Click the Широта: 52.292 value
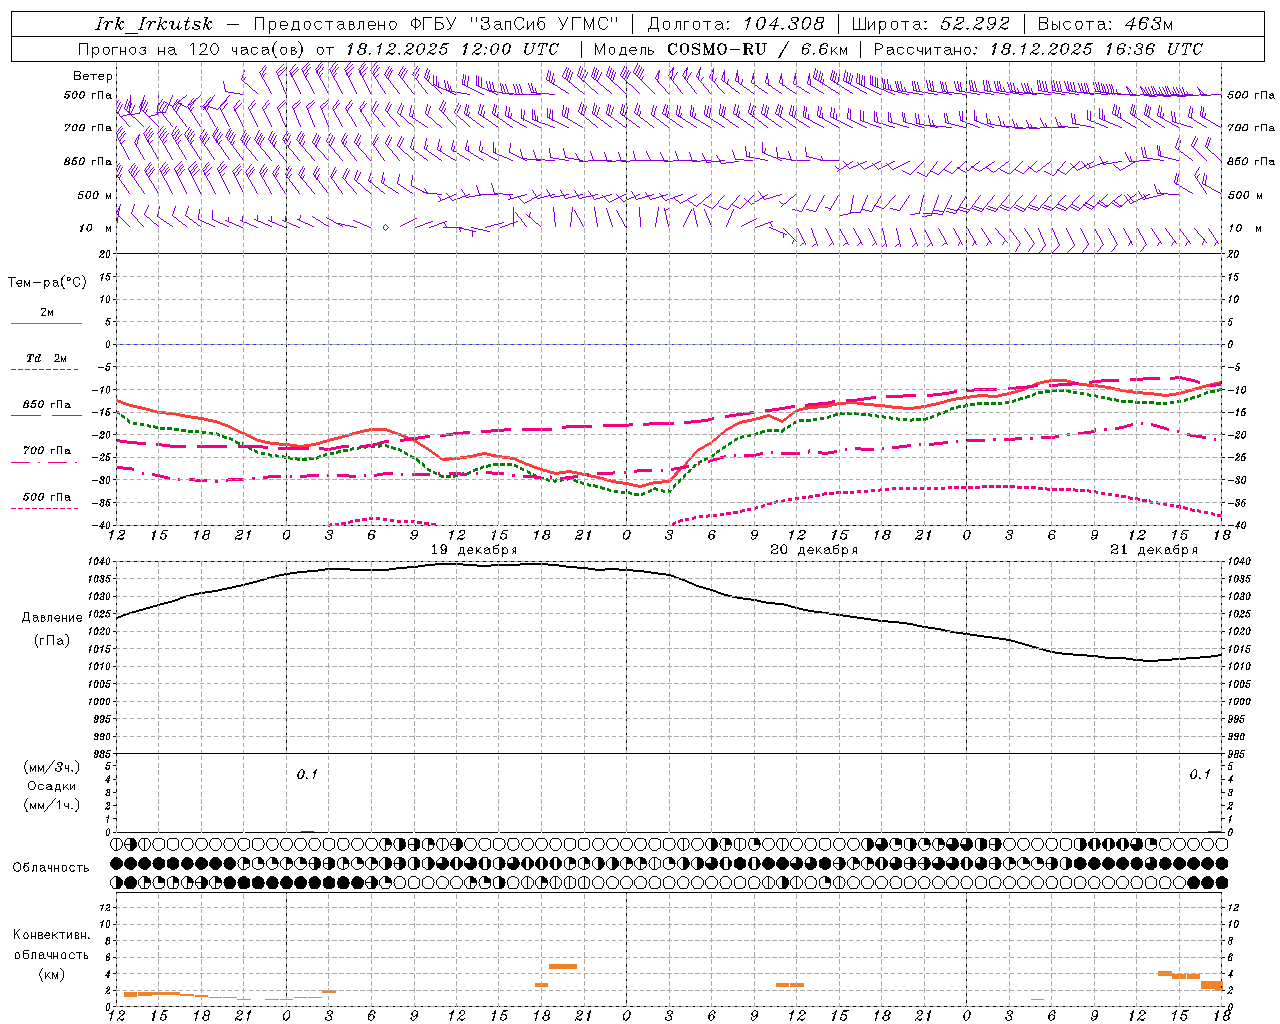 pyautogui.click(x=931, y=24)
